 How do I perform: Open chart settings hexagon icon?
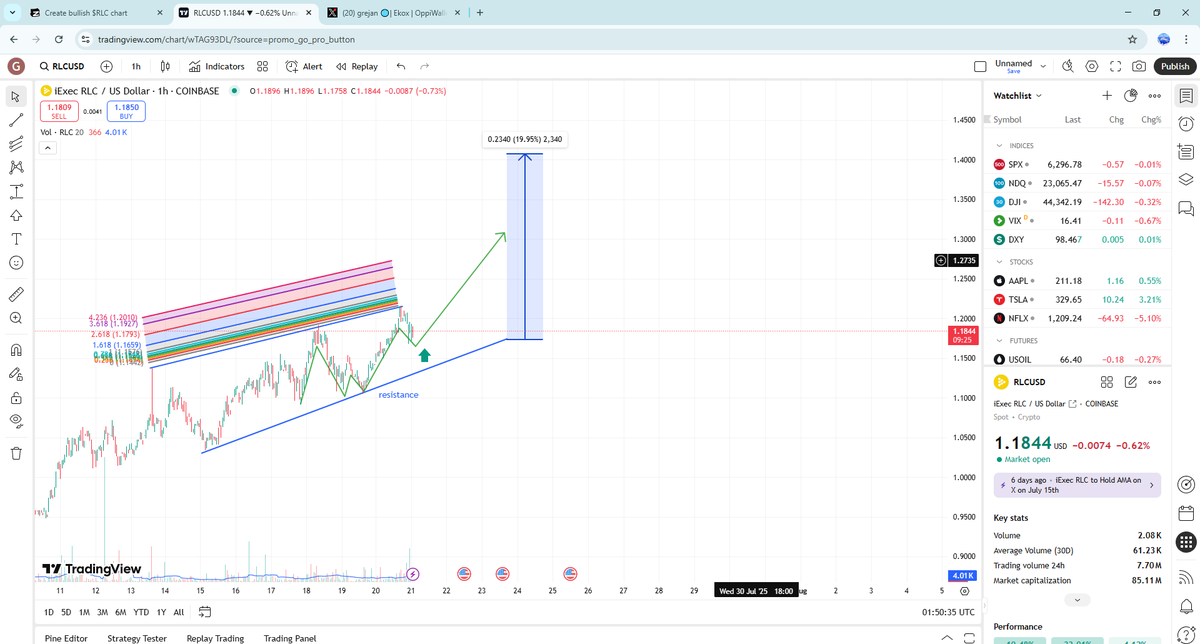point(1092,66)
